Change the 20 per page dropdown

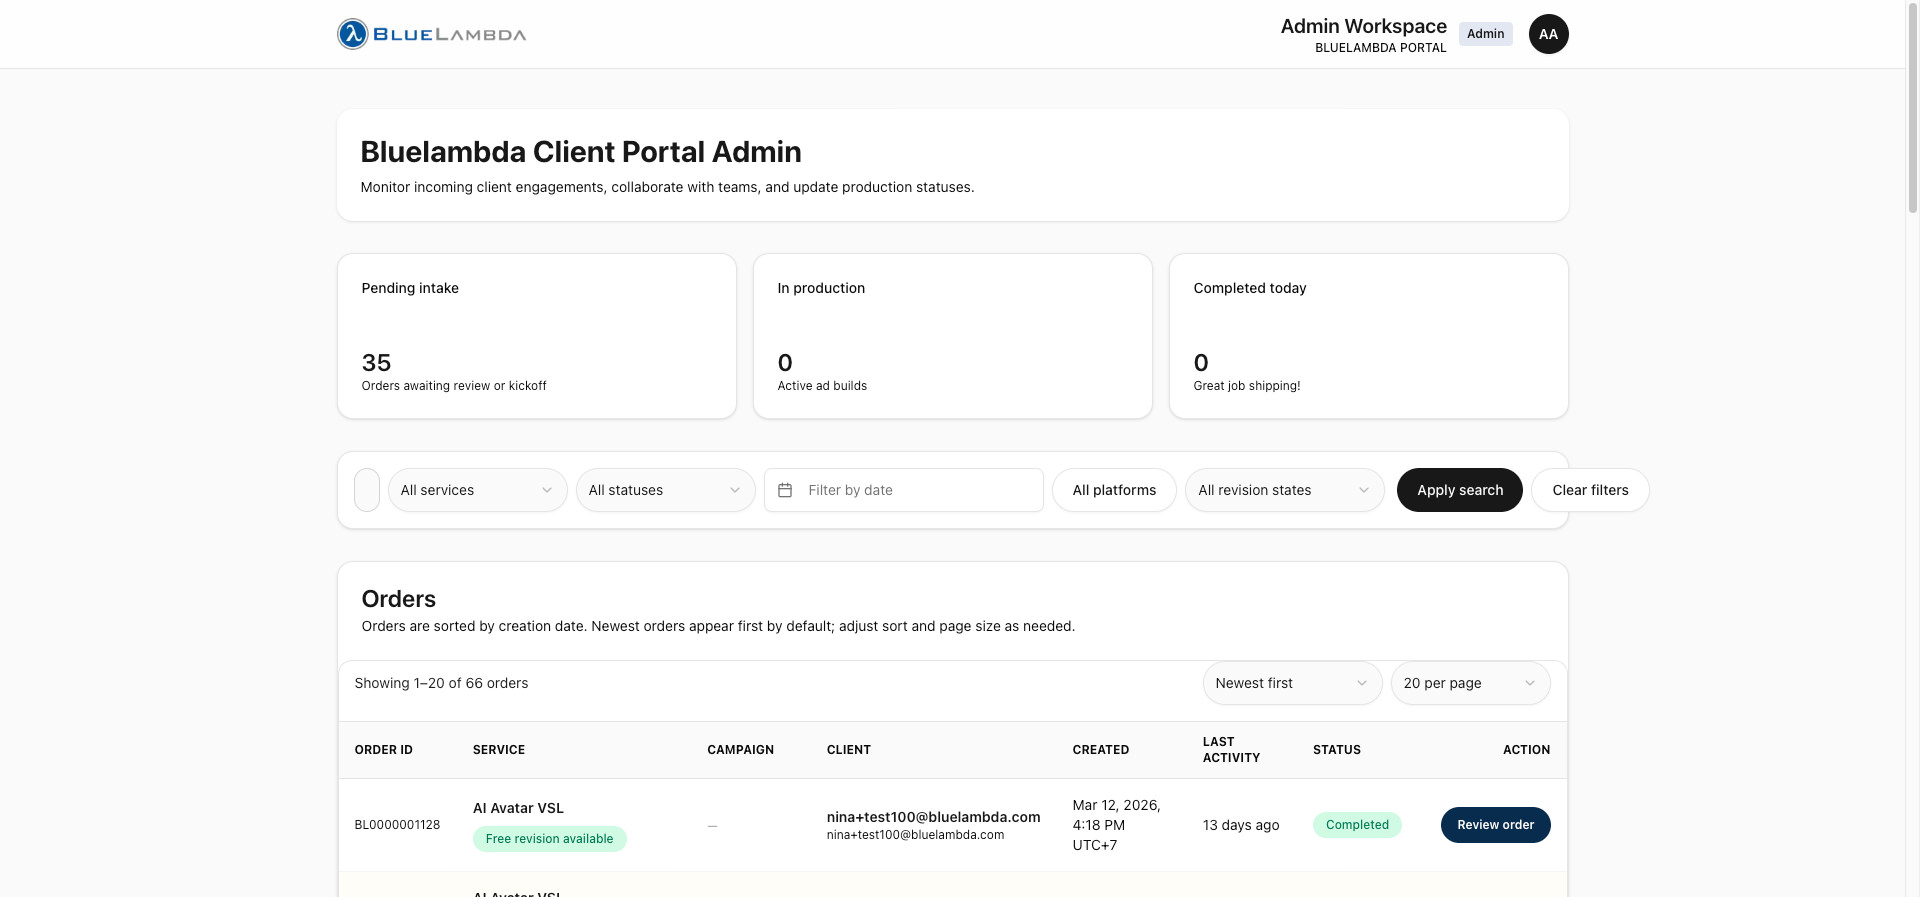[x=1470, y=683]
